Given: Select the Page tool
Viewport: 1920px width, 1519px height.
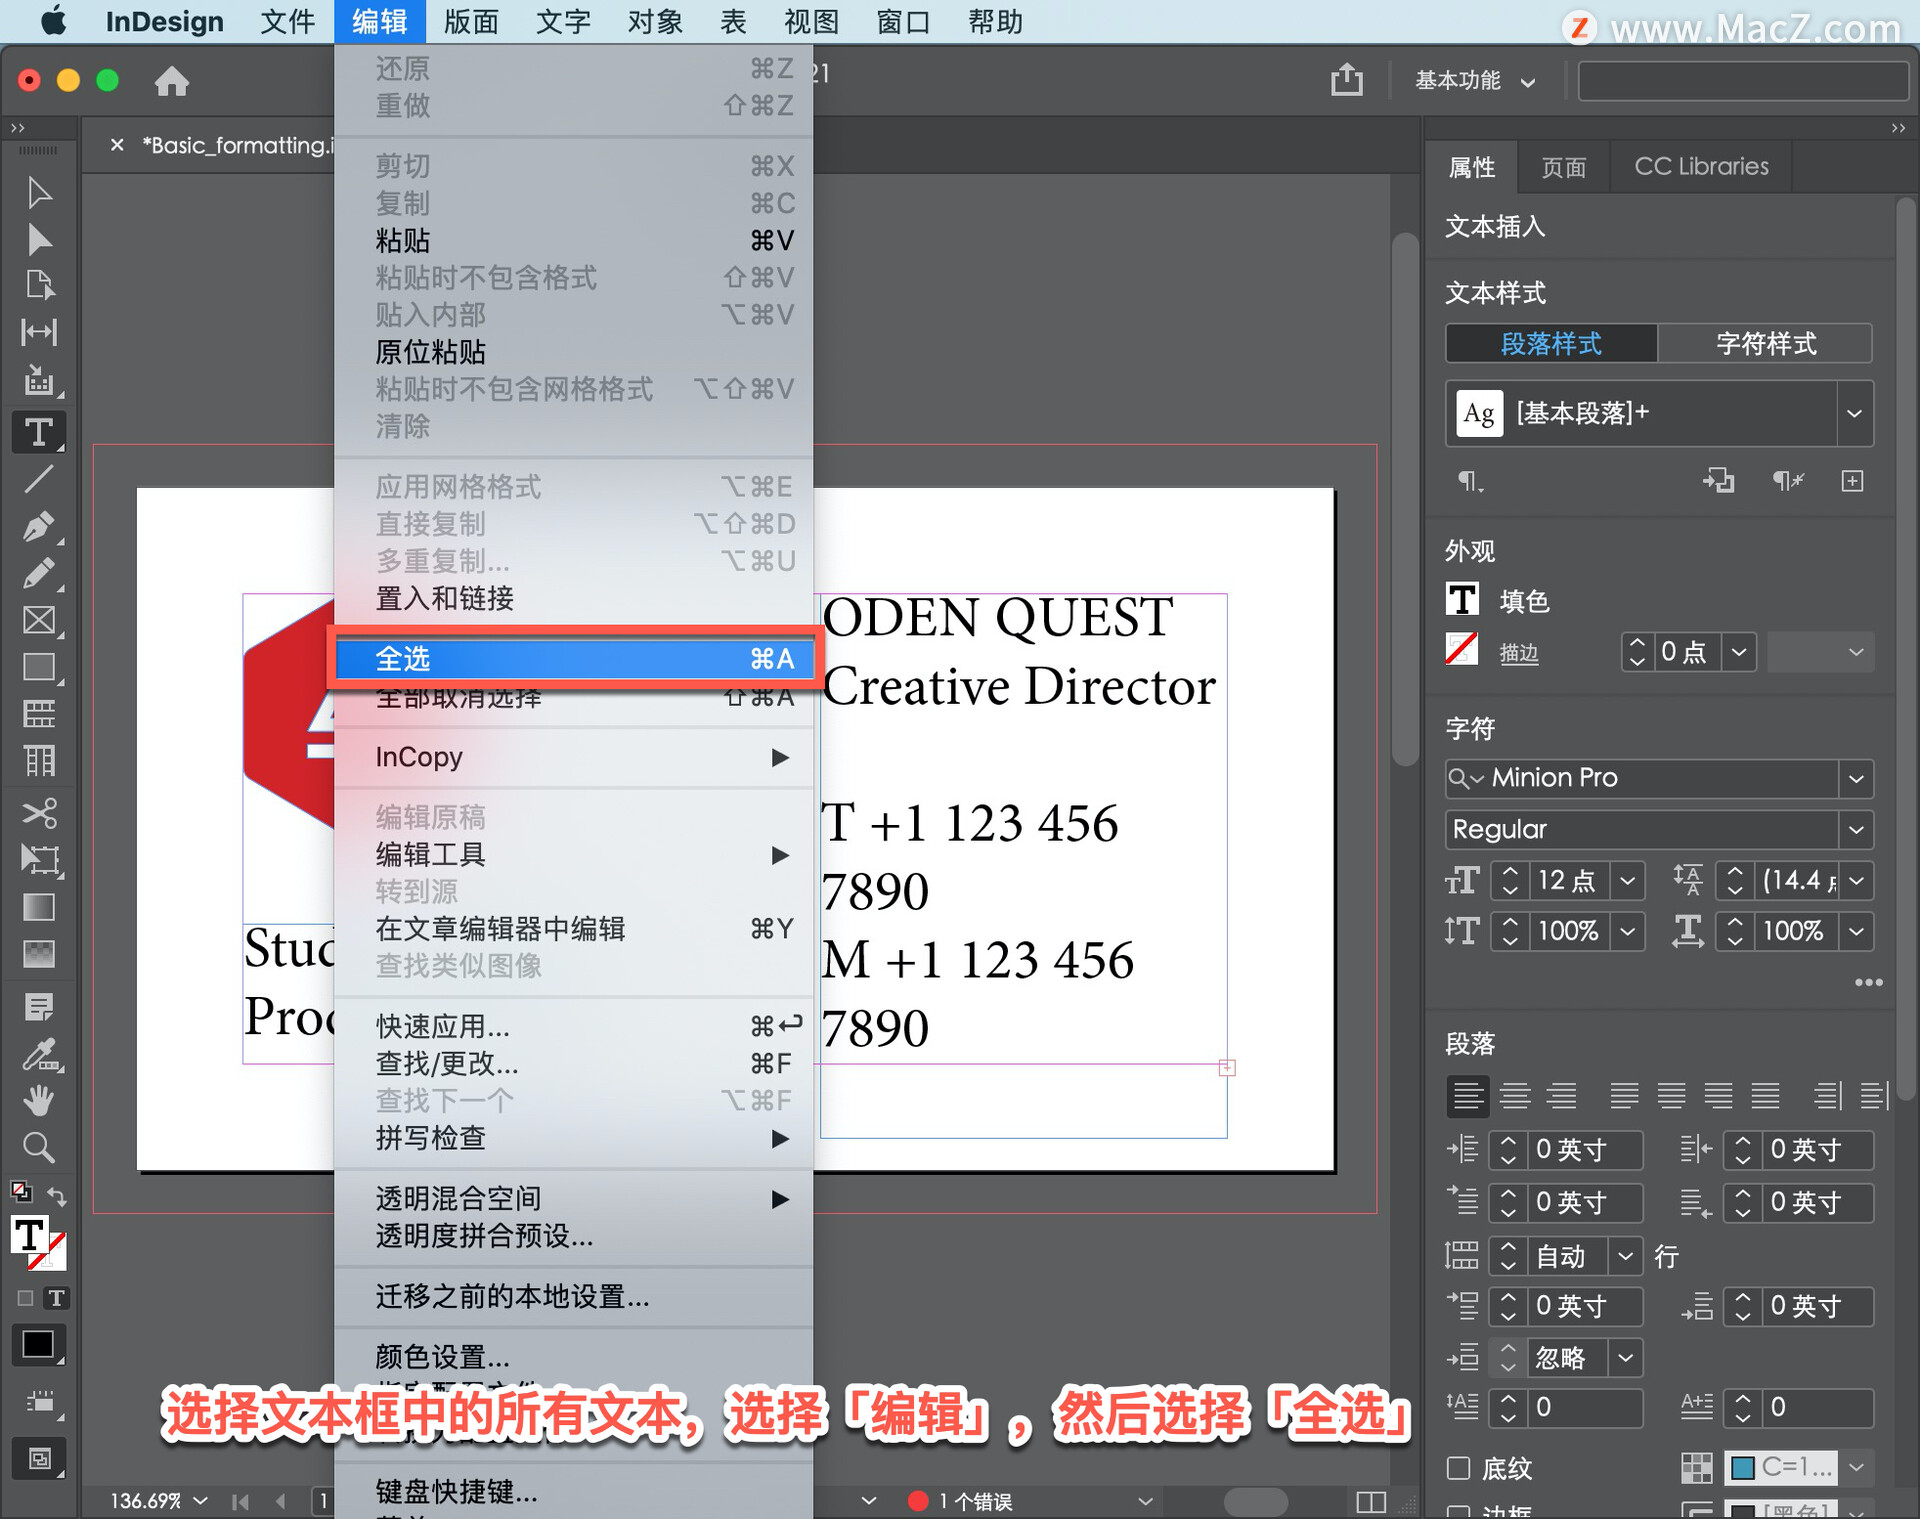Looking at the screenshot, I should [39, 285].
